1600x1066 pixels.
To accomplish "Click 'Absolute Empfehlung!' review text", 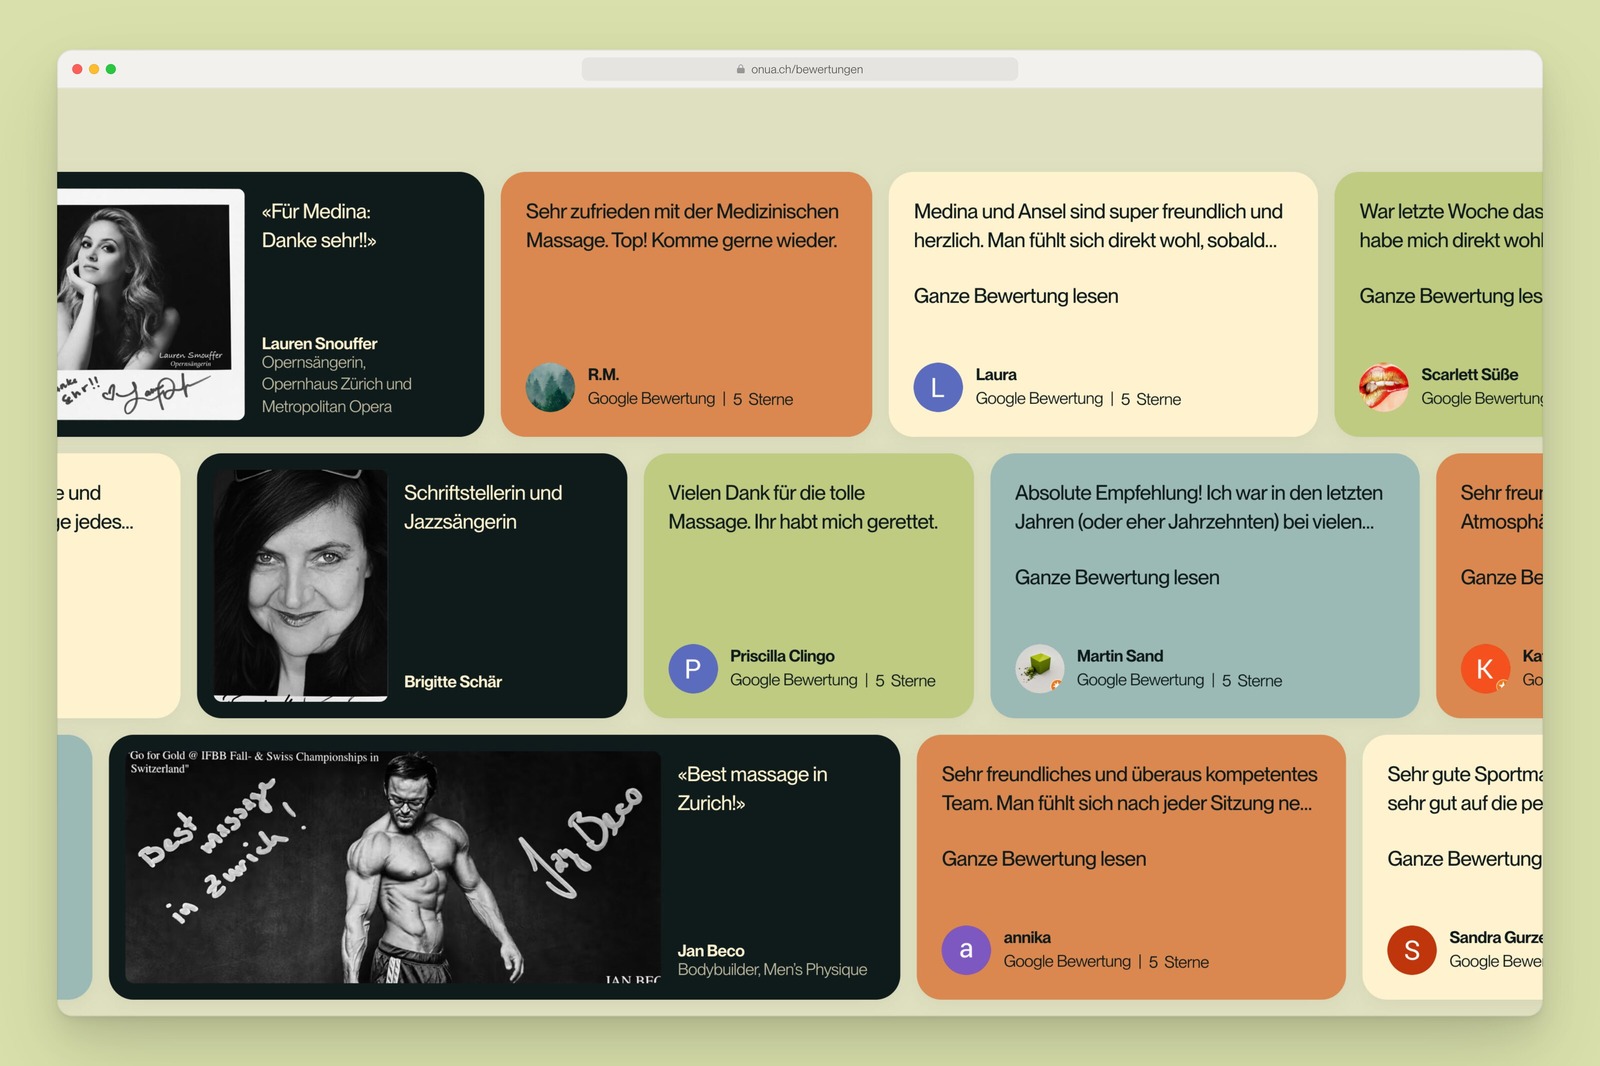I will pyautogui.click(x=1199, y=507).
